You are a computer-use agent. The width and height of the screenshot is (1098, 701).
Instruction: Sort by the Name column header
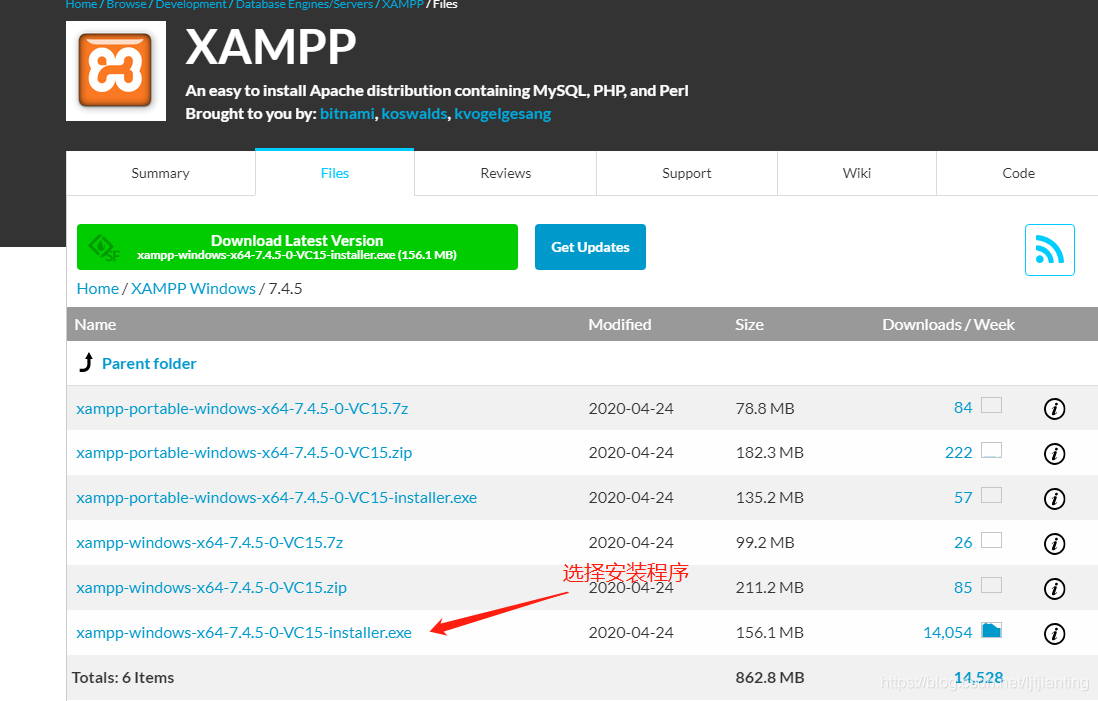[x=95, y=324]
